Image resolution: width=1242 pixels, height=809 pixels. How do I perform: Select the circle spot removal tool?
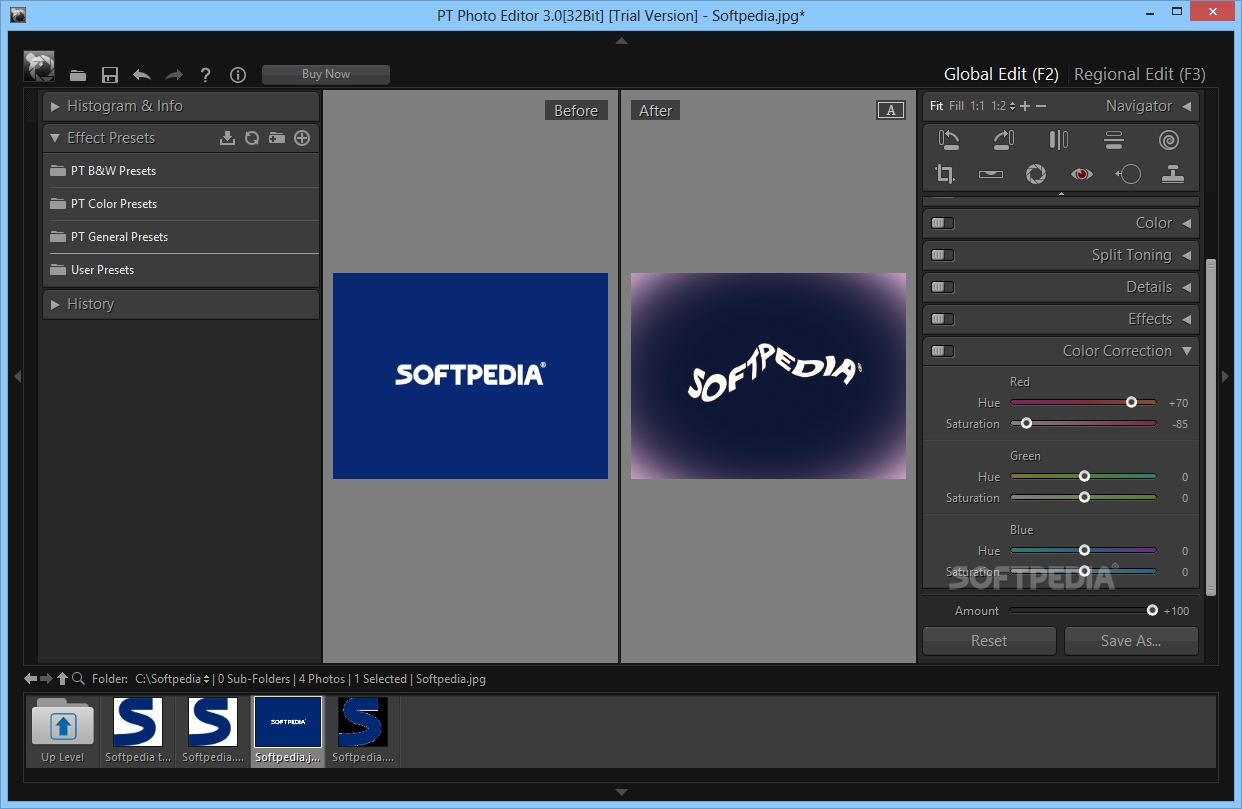1128,174
